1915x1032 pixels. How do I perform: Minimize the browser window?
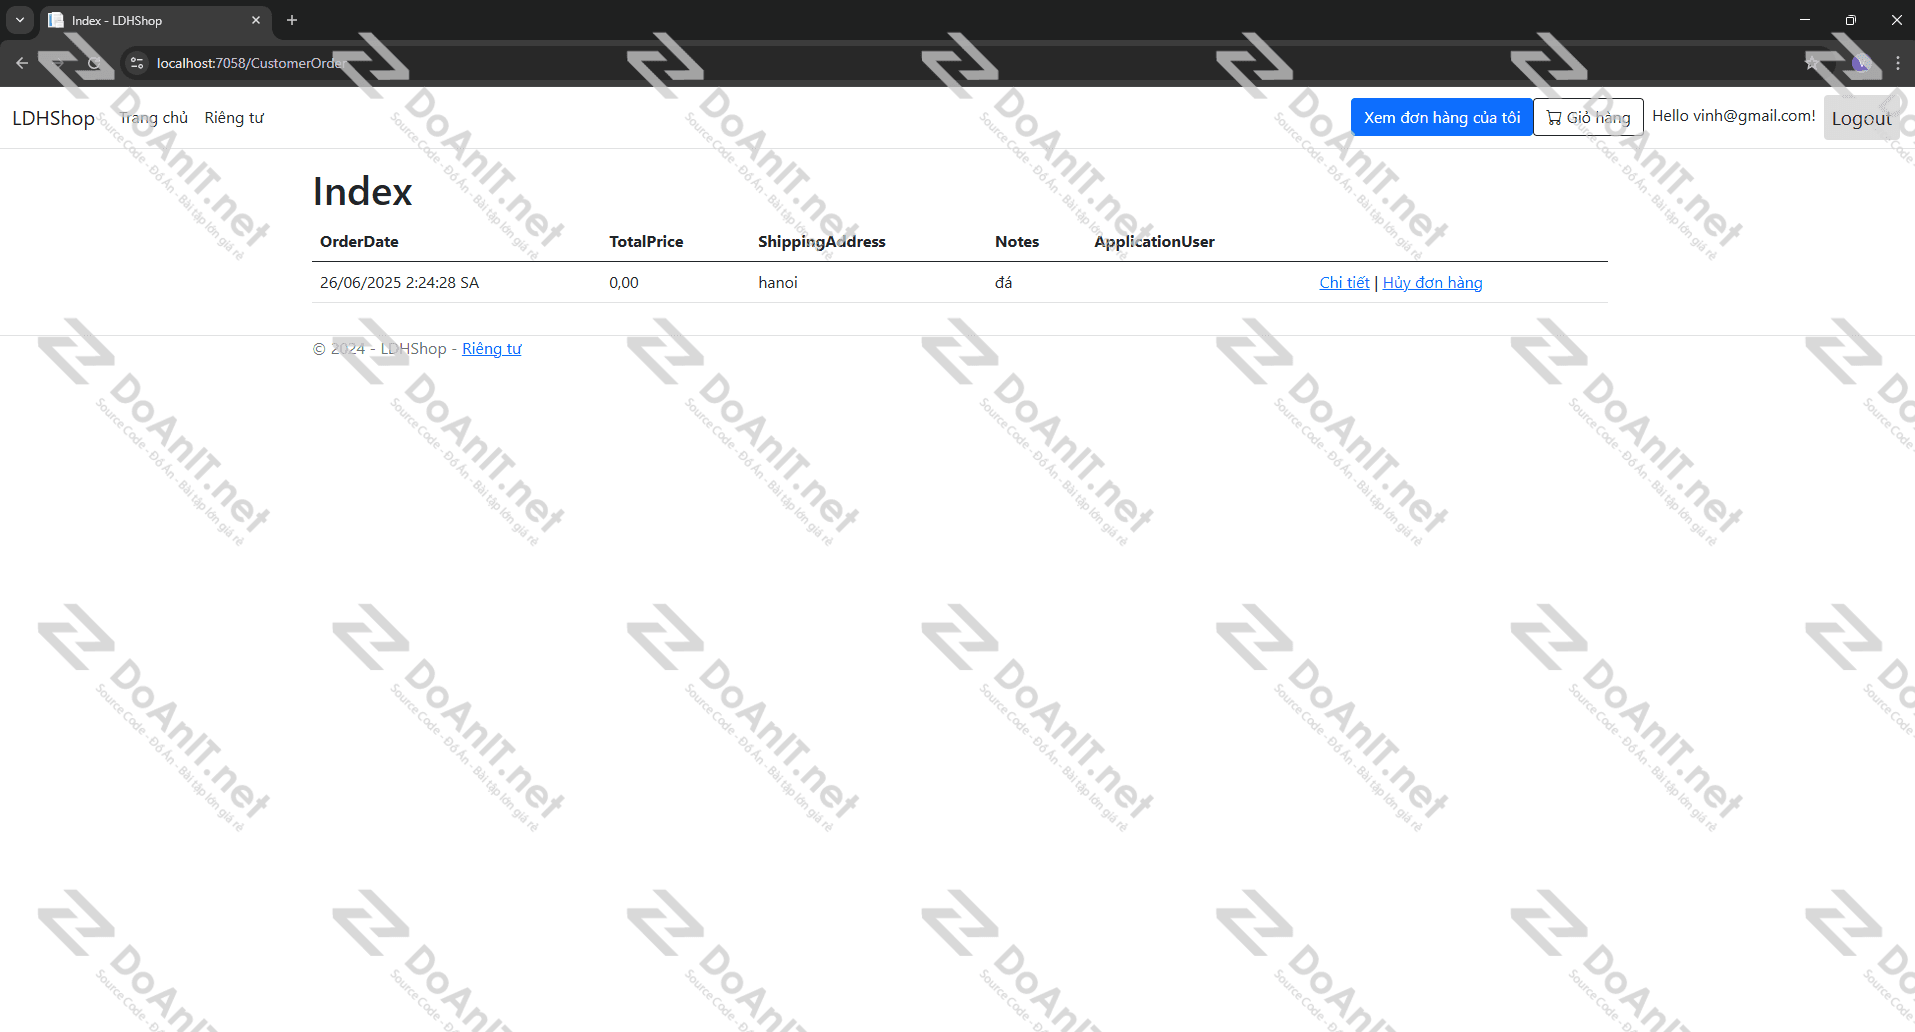(x=1805, y=20)
